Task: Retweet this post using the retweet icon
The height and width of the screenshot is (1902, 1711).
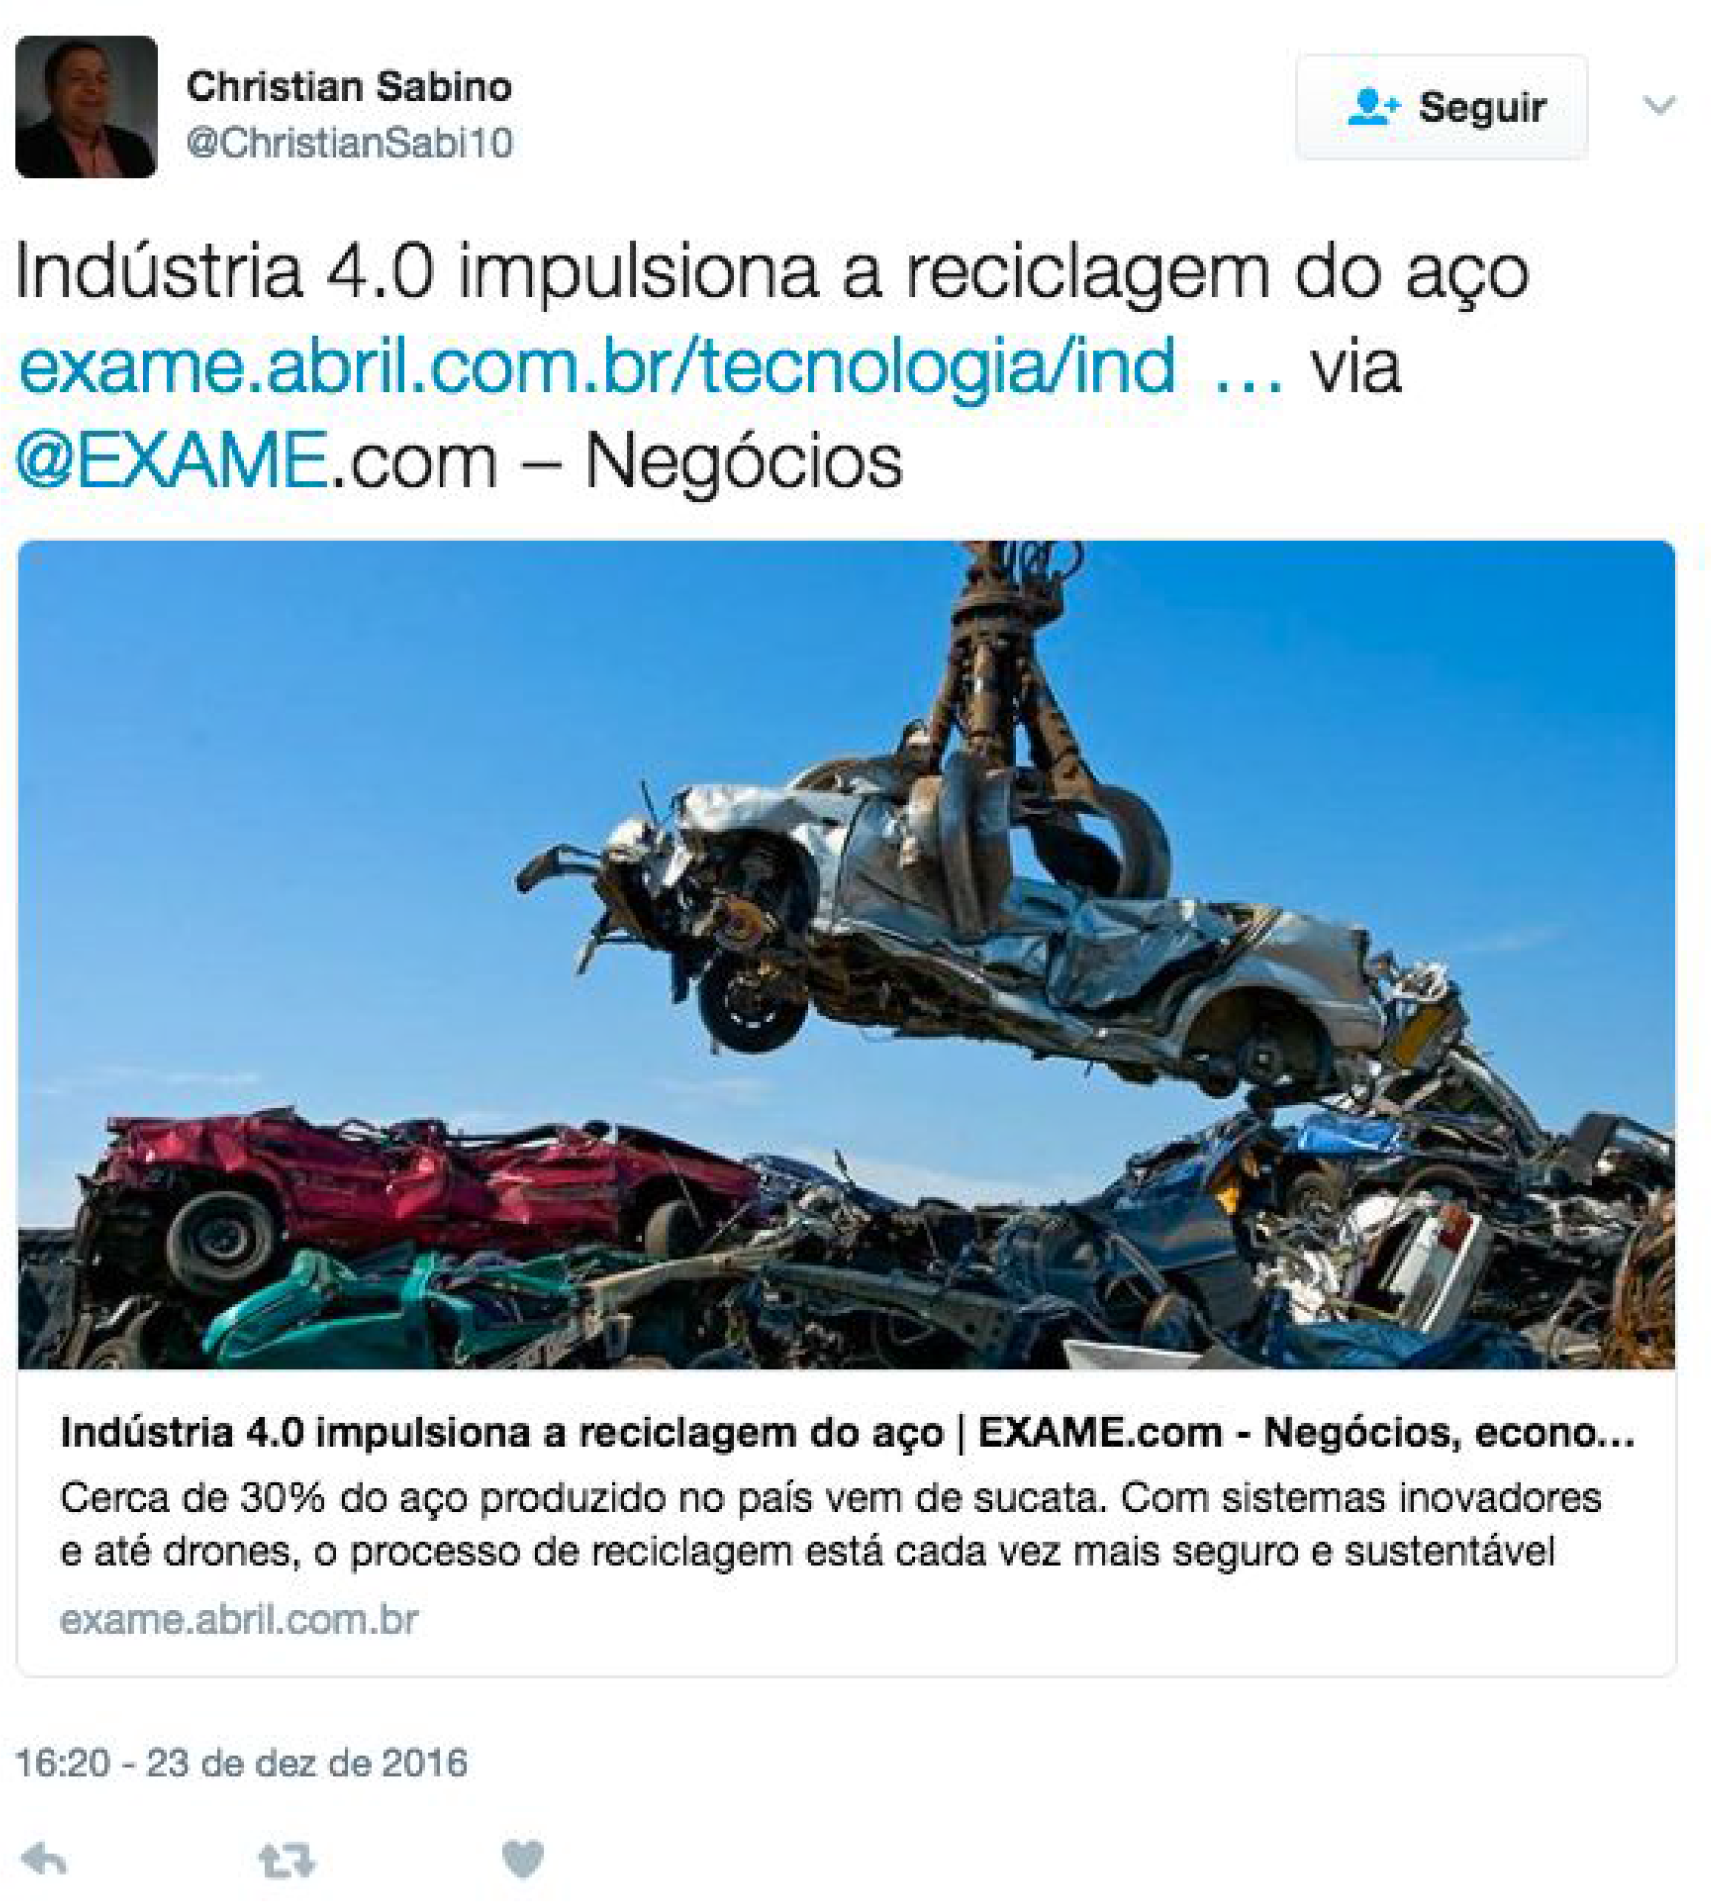Action: click(287, 1860)
